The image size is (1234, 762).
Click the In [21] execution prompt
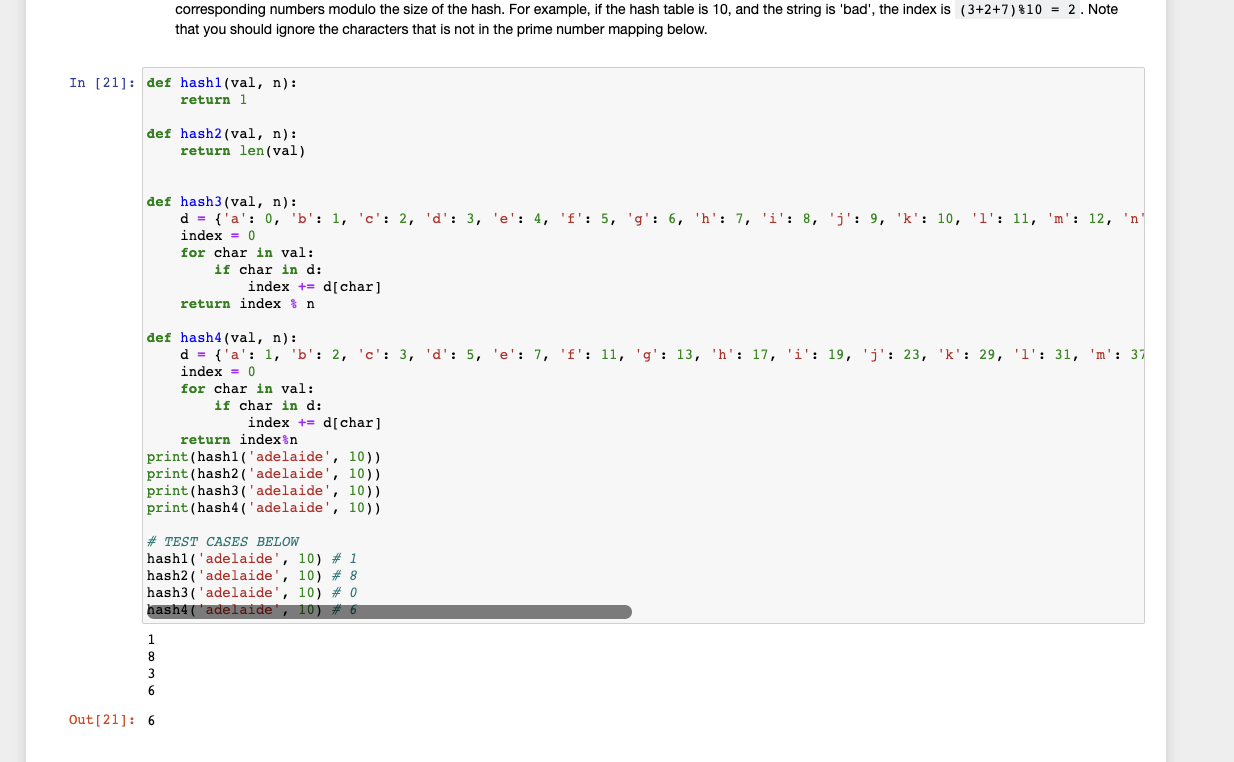click(103, 82)
